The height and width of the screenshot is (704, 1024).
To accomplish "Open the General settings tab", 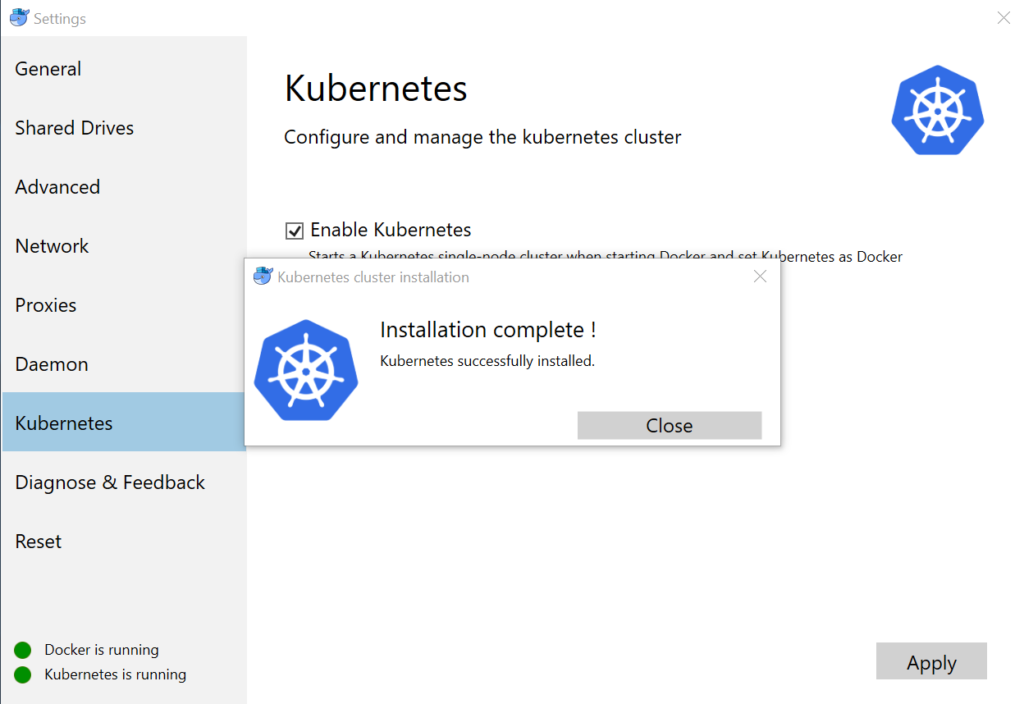I will (48, 69).
